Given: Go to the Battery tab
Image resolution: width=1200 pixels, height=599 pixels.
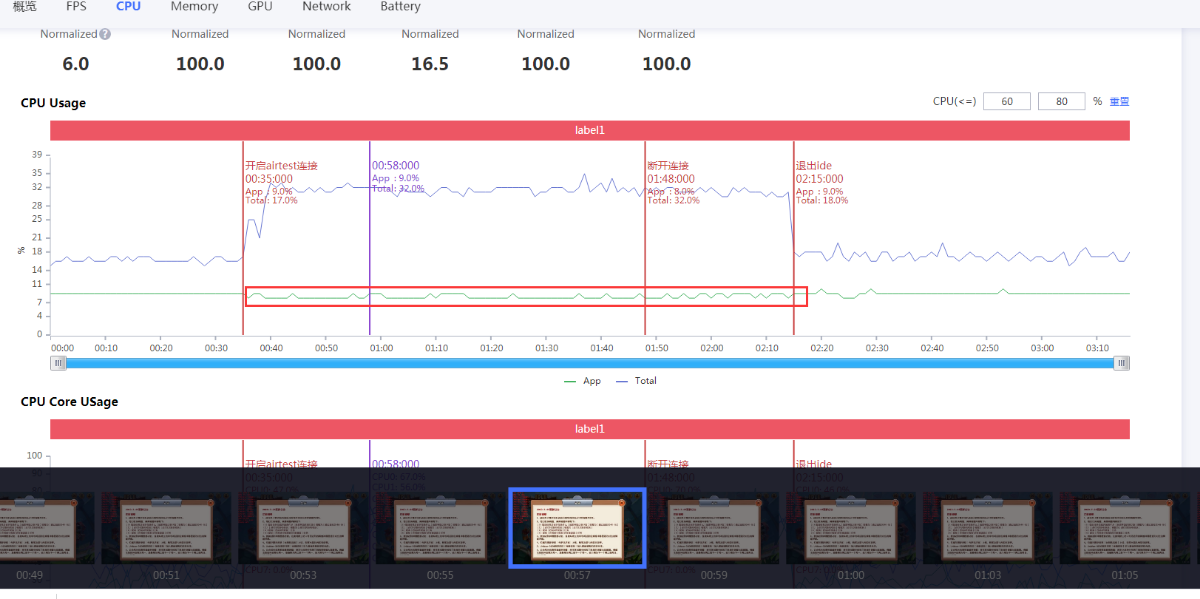Looking at the screenshot, I should [x=400, y=6].
